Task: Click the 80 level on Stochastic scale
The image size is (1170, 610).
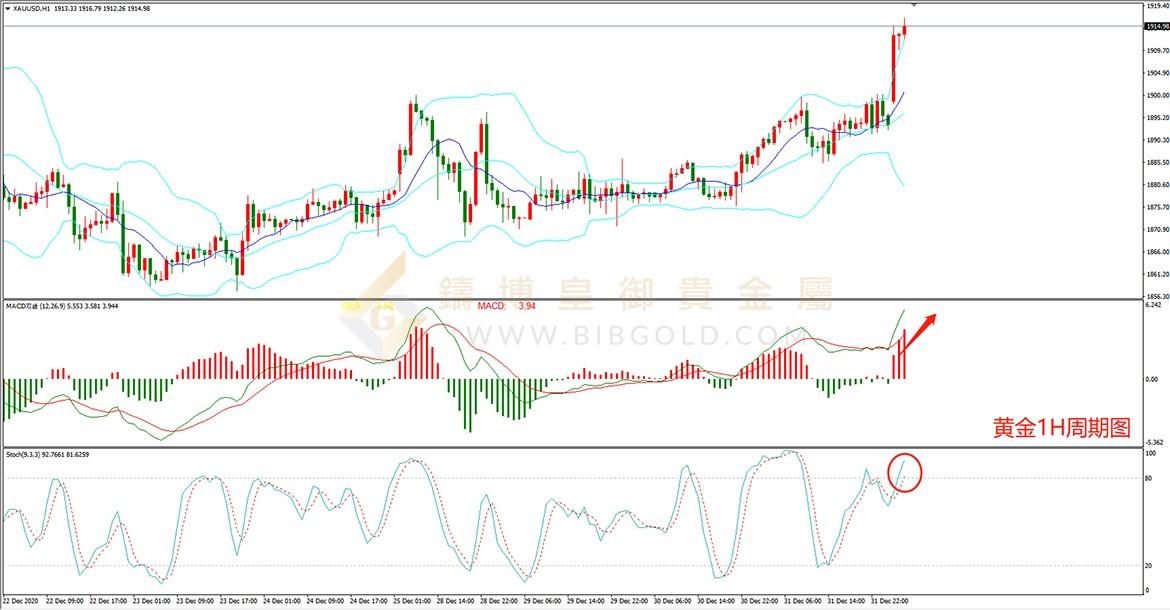Action: tap(1149, 478)
